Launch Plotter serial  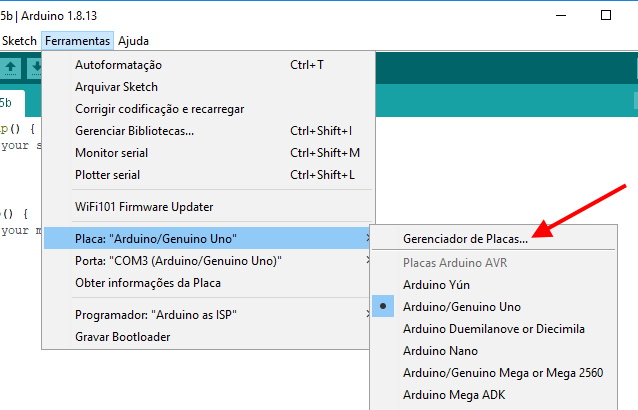point(208,174)
